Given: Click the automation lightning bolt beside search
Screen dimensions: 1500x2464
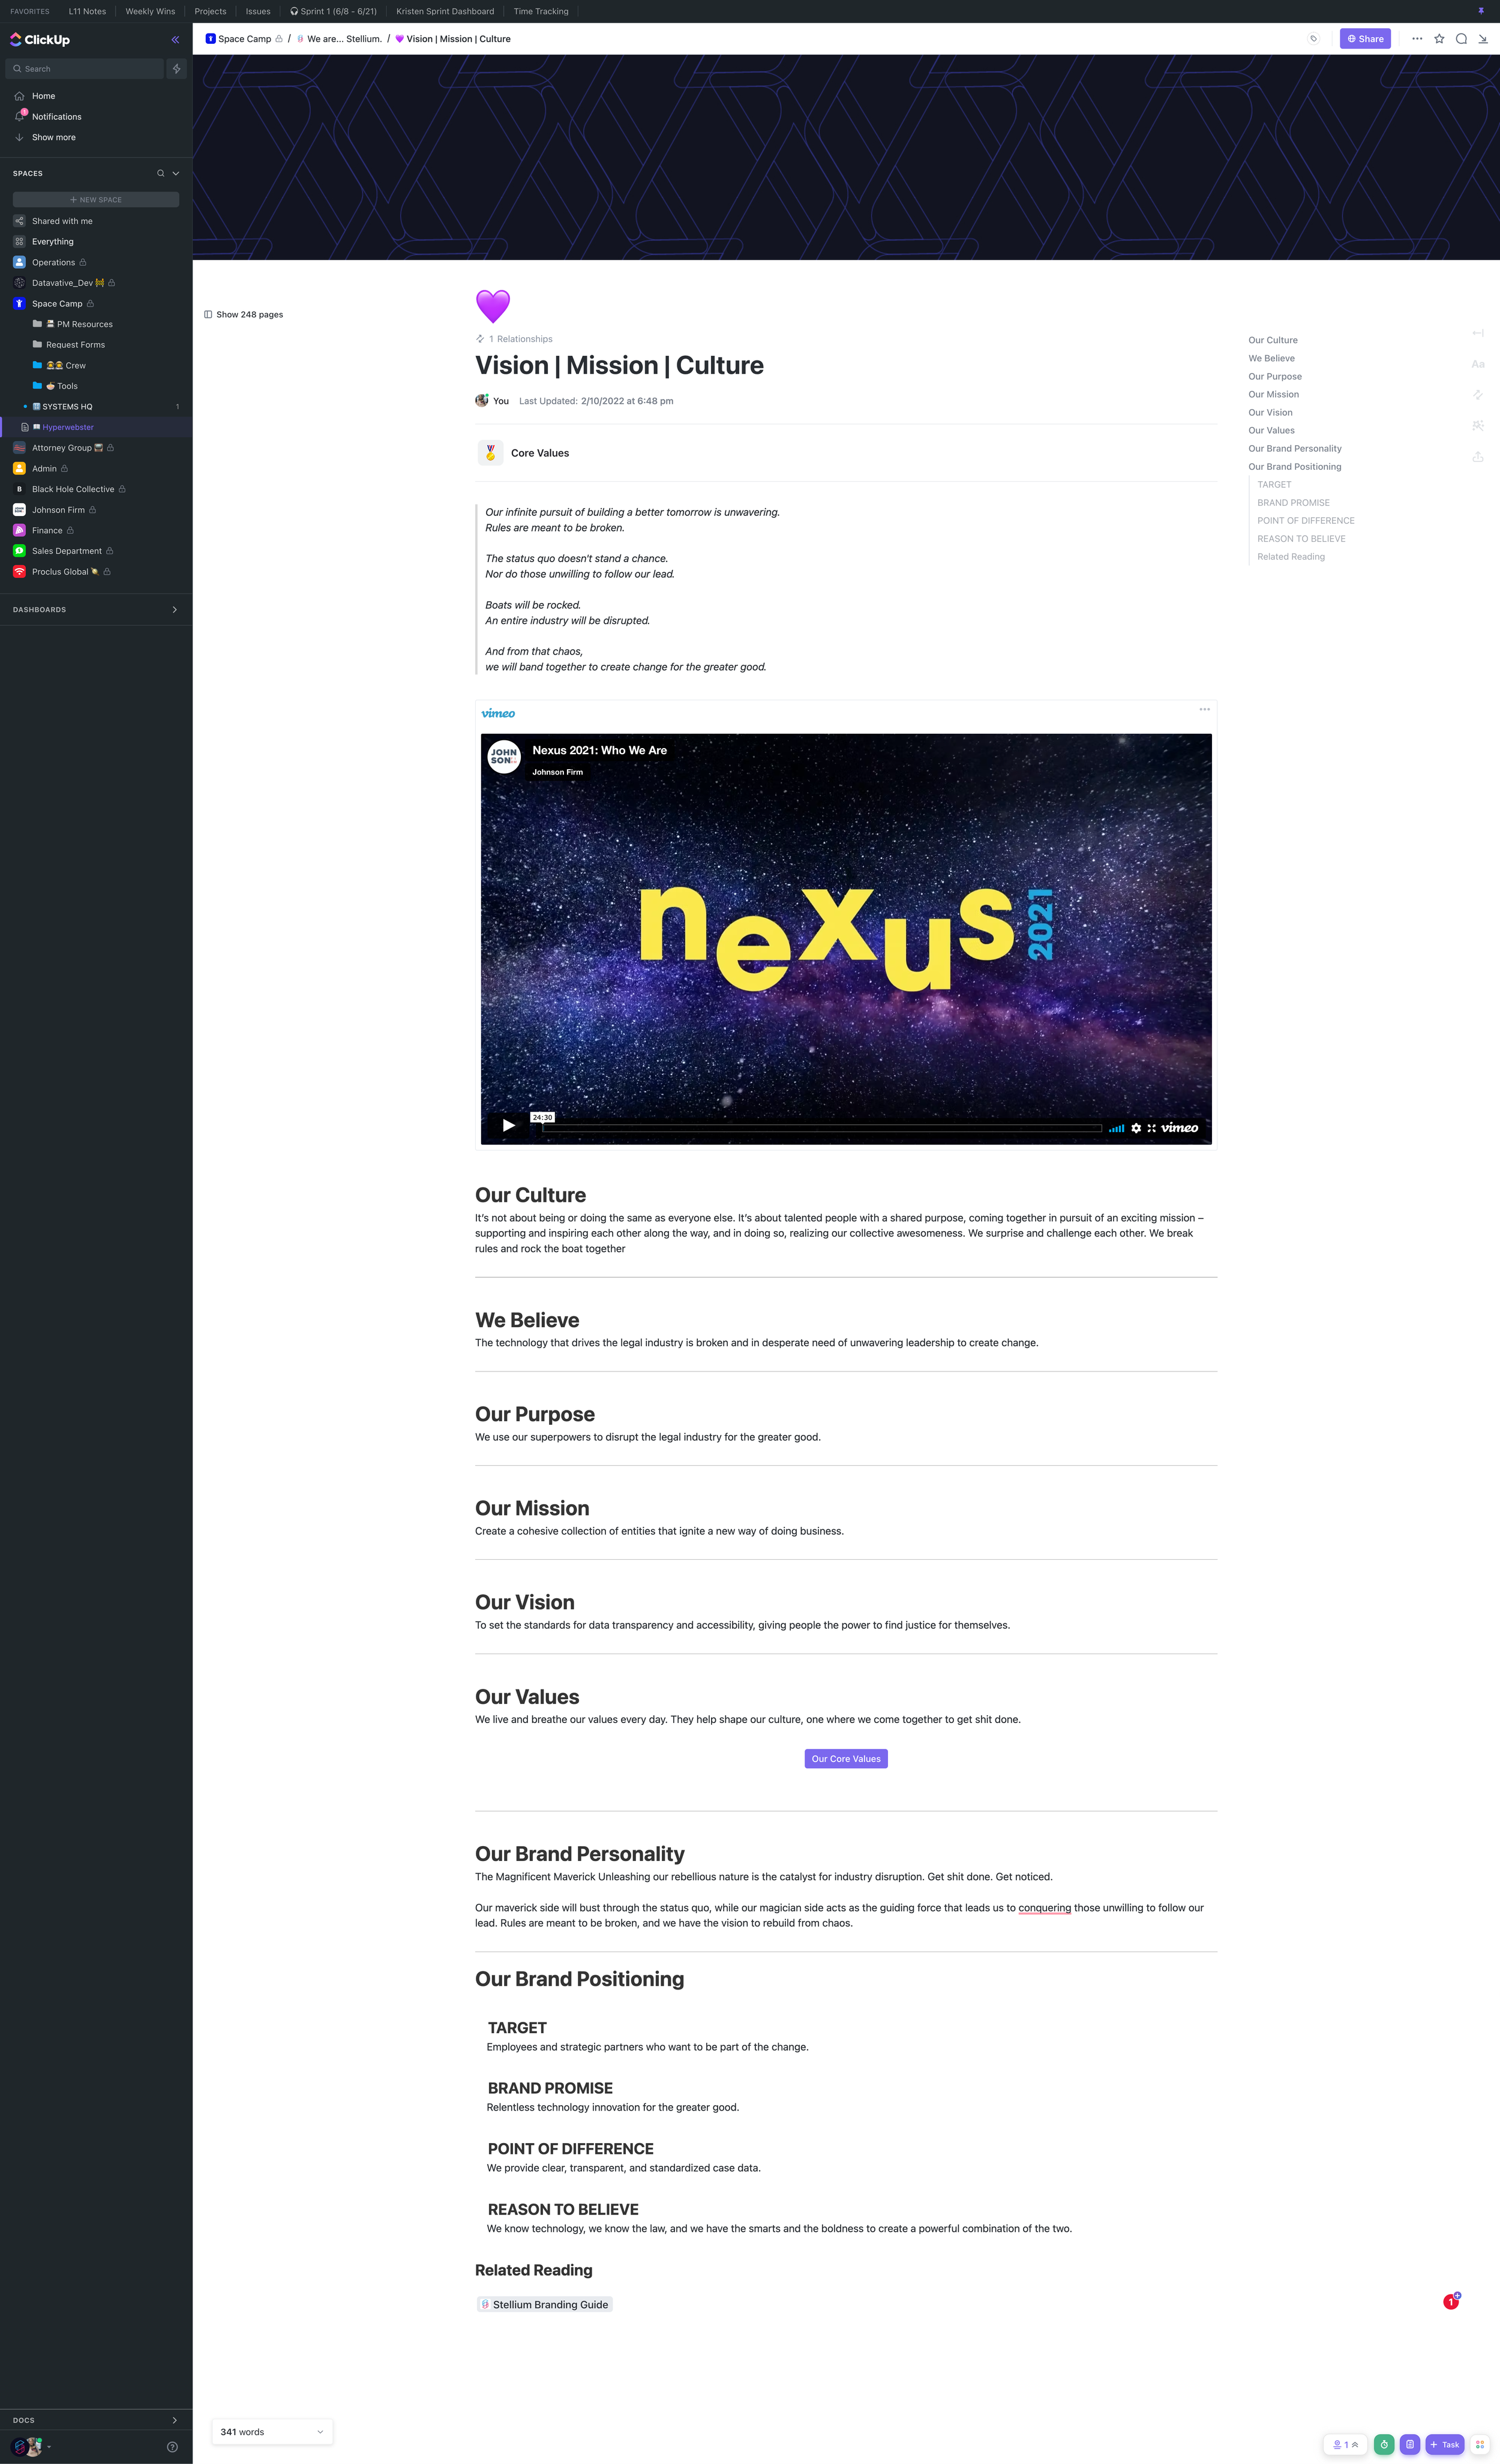Looking at the screenshot, I should 177,69.
